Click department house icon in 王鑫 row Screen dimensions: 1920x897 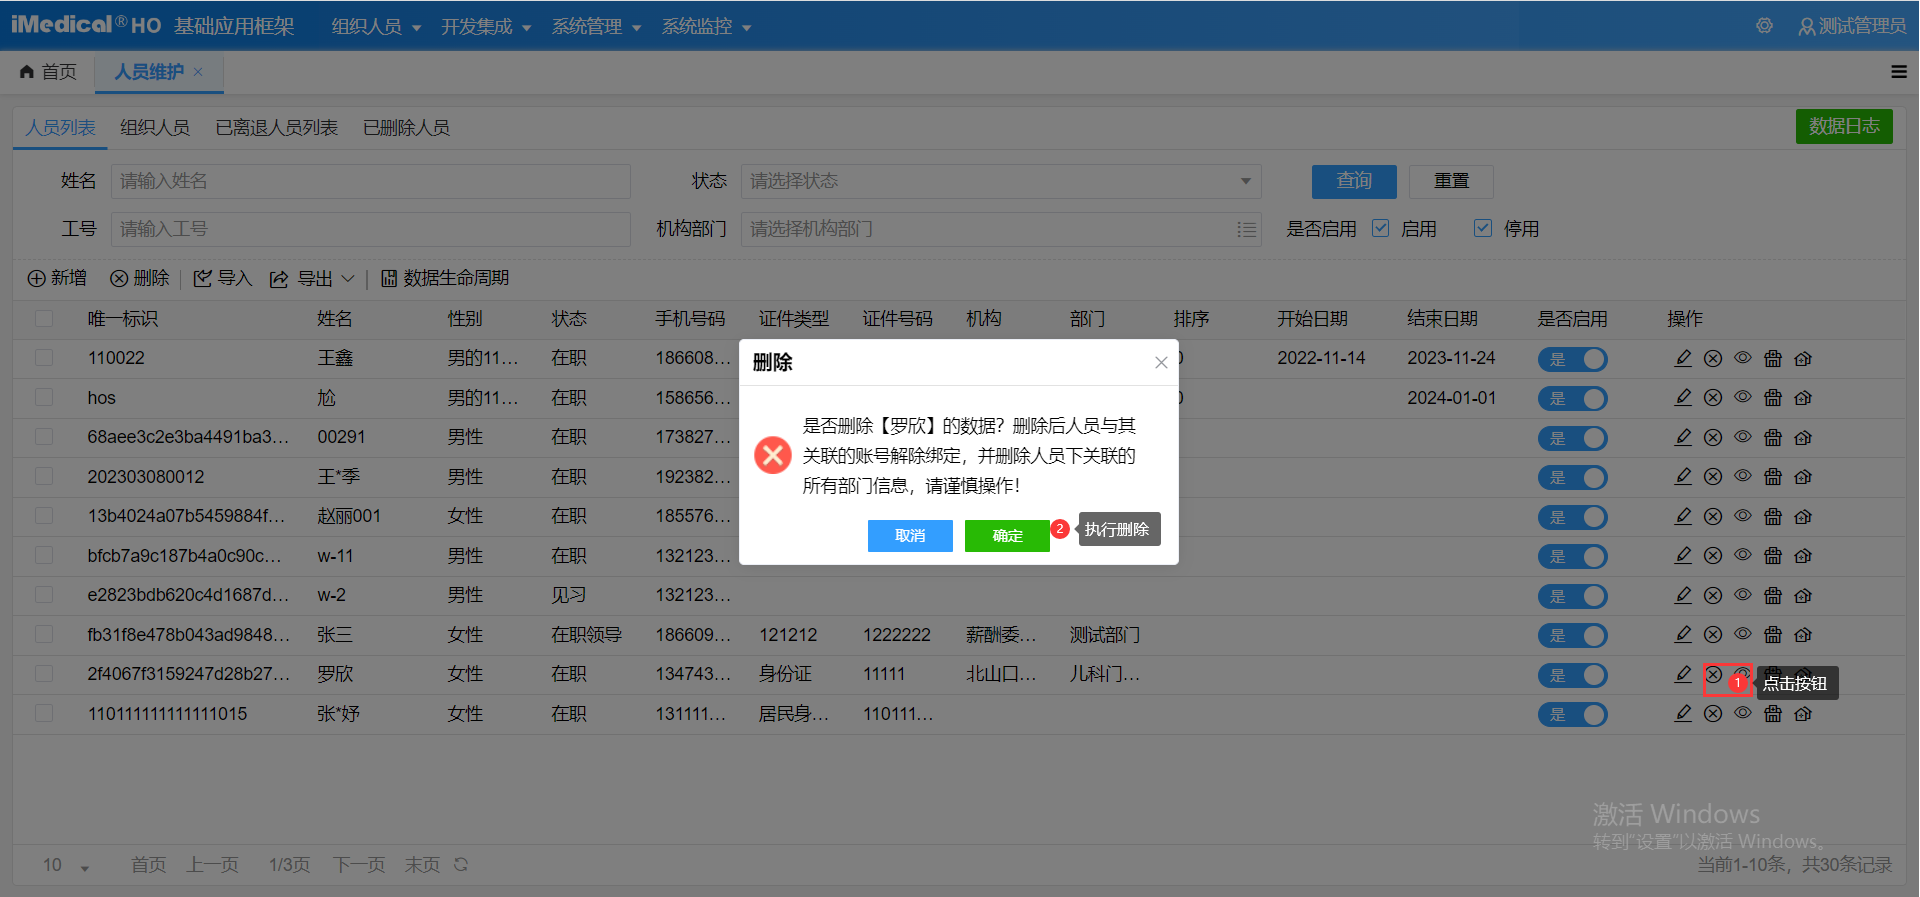pyautogui.click(x=1803, y=358)
